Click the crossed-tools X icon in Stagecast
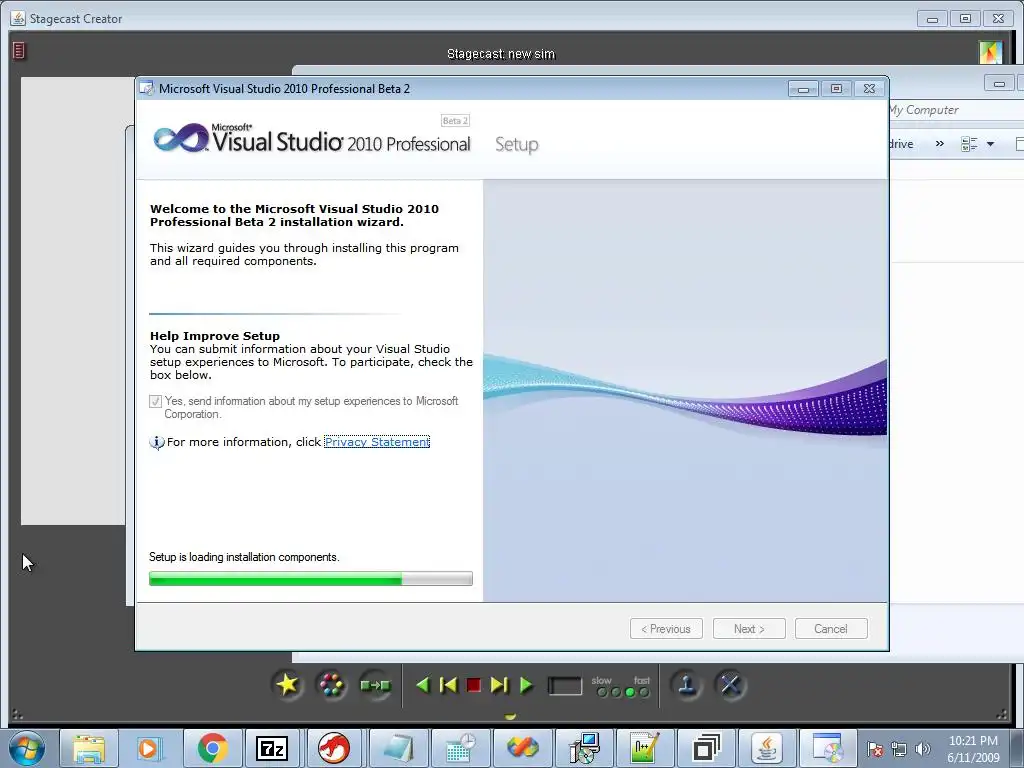Viewport: 1024px width, 768px height. (x=730, y=685)
